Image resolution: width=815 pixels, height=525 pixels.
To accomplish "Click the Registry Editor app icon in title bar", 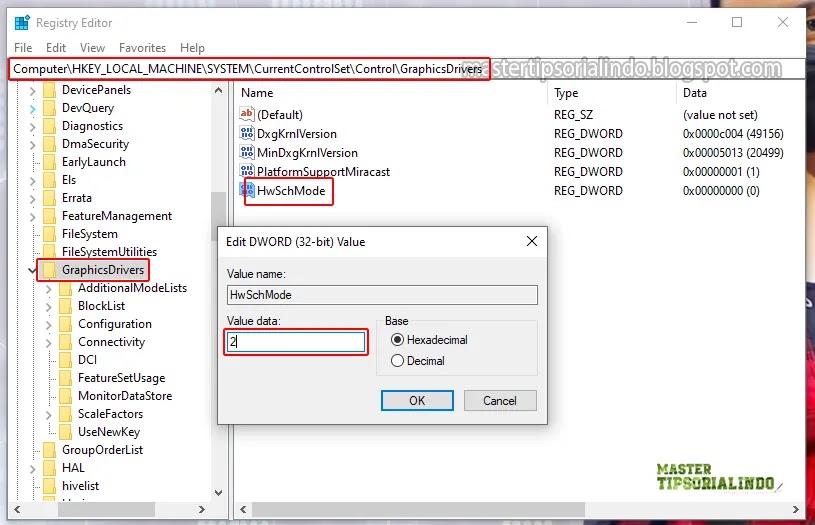I will [22, 23].
